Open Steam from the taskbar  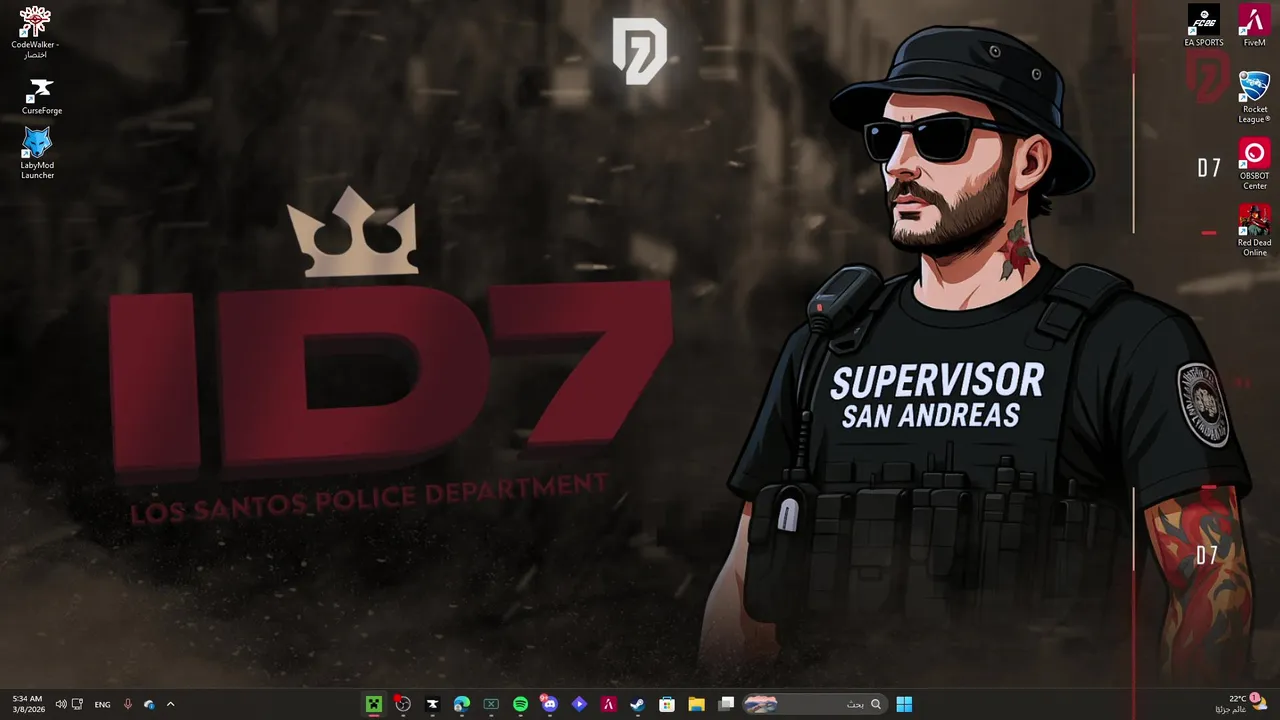pyautogui.click(x=637, y=704)
